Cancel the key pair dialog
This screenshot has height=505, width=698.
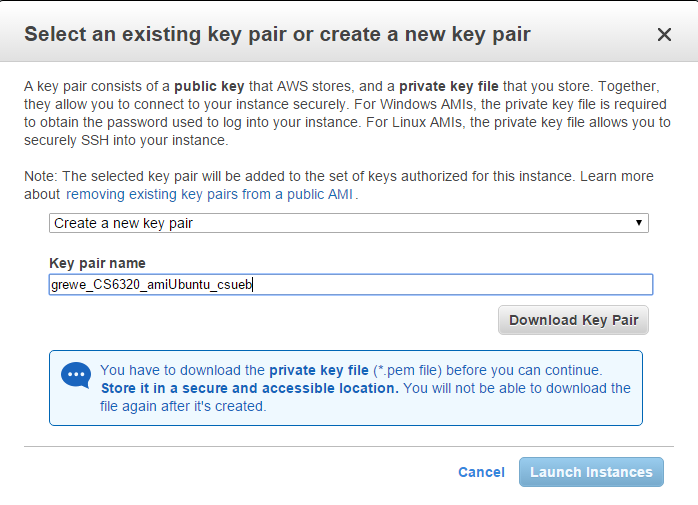click(481, 472)
